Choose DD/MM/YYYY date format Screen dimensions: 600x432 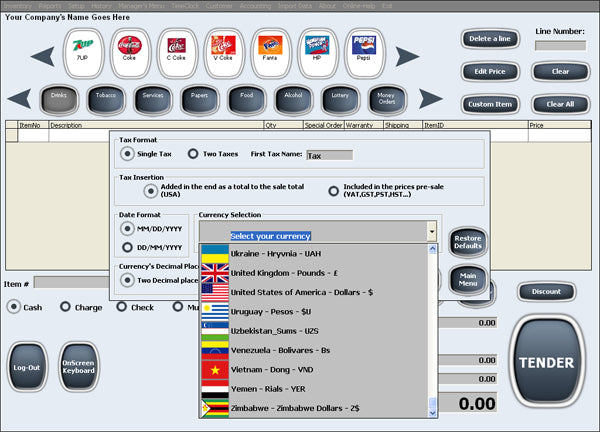tap(127, 248)
